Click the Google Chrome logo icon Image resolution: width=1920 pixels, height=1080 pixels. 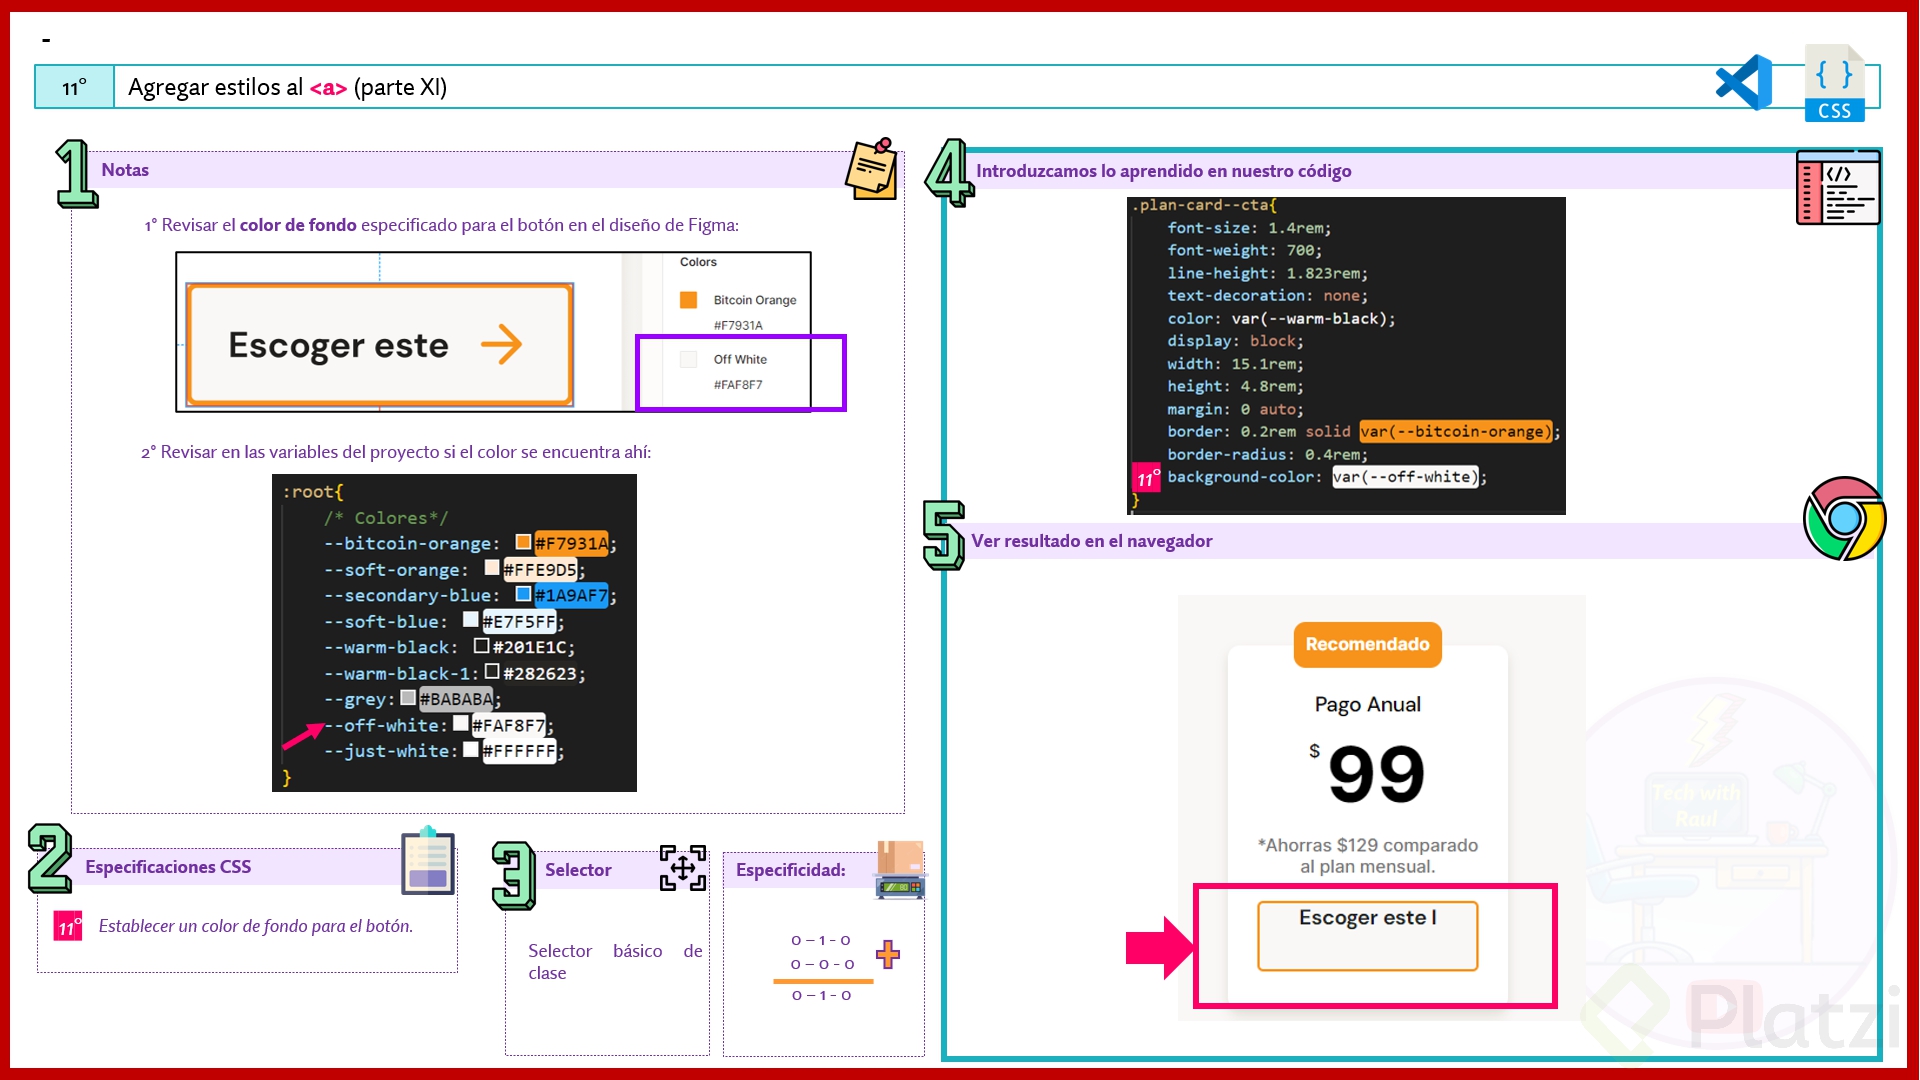point(1844,518)
